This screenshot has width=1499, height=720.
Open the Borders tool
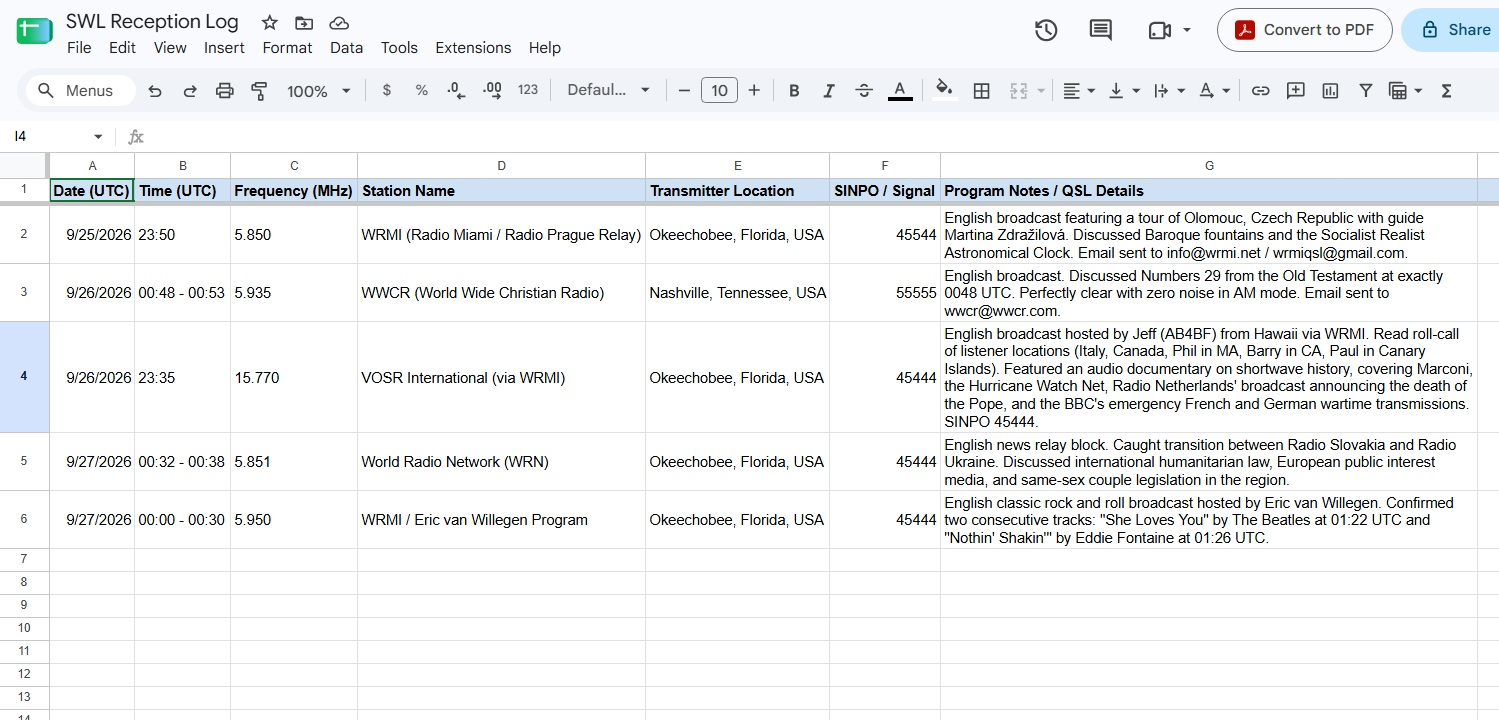coord(982,91)
